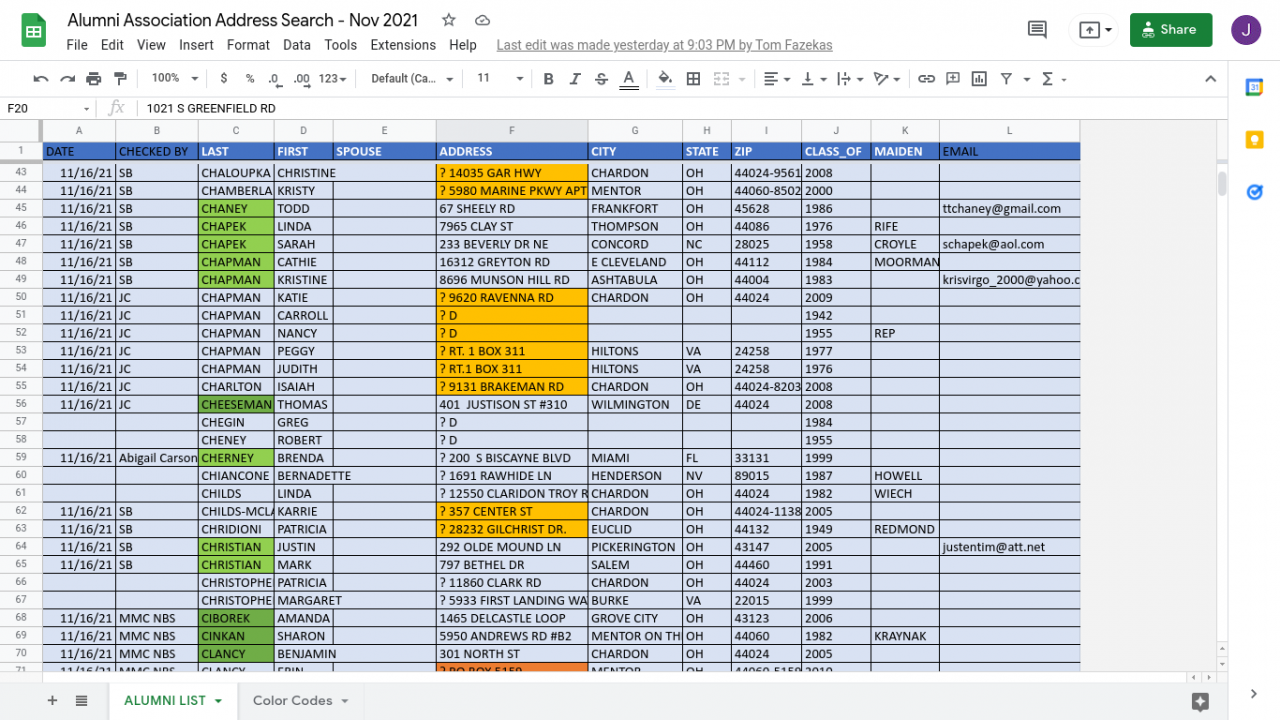This screenshot has width=1280, height=720.
Task: Open the font size 11 dropdown
Action: 500,79
